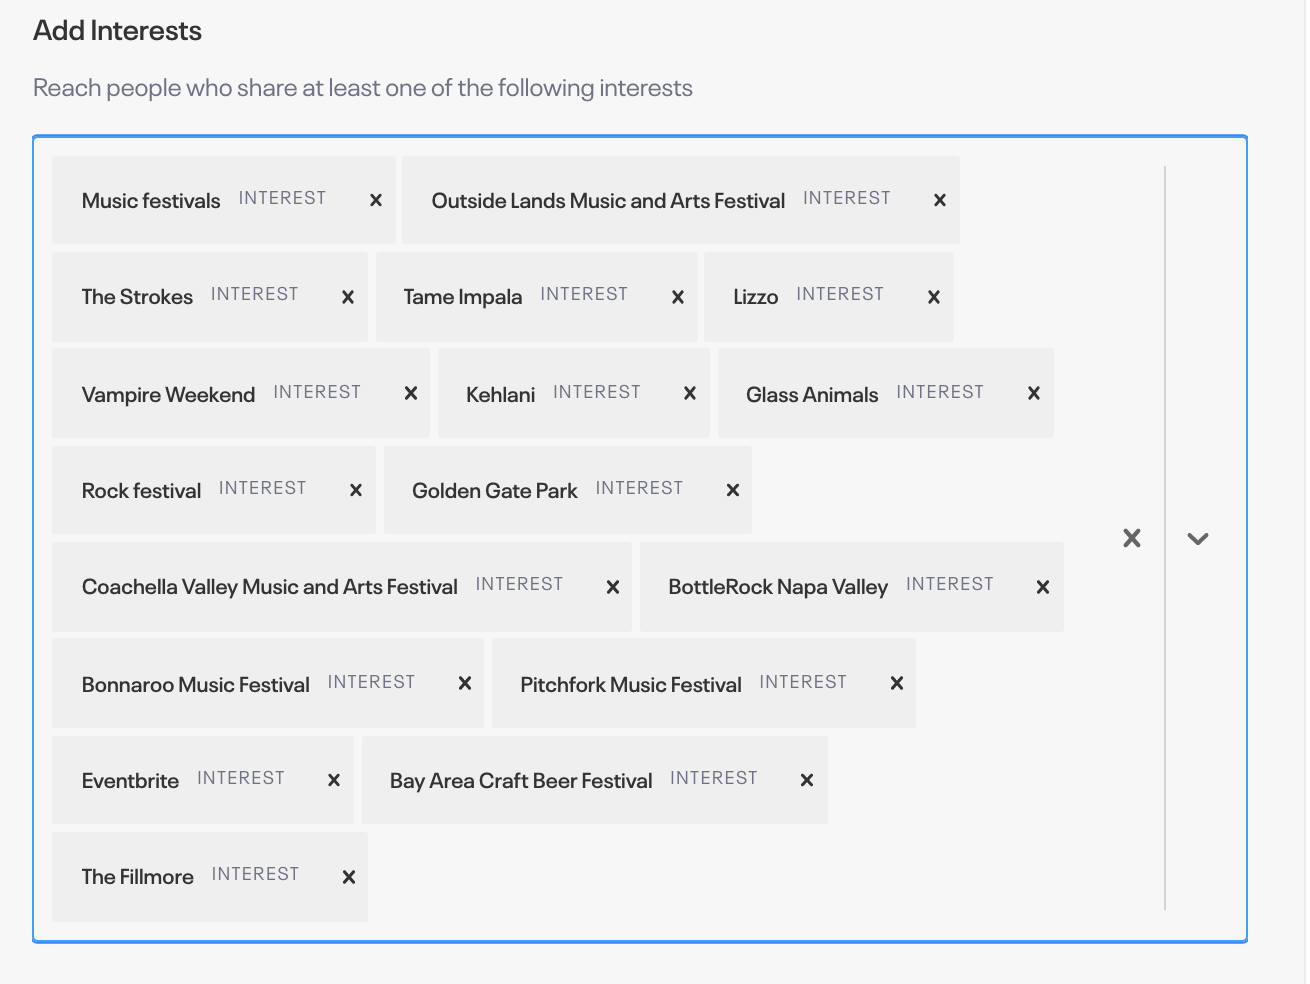Remove the Tame Impala interest

pyautogui.click(x=678, y=297)
